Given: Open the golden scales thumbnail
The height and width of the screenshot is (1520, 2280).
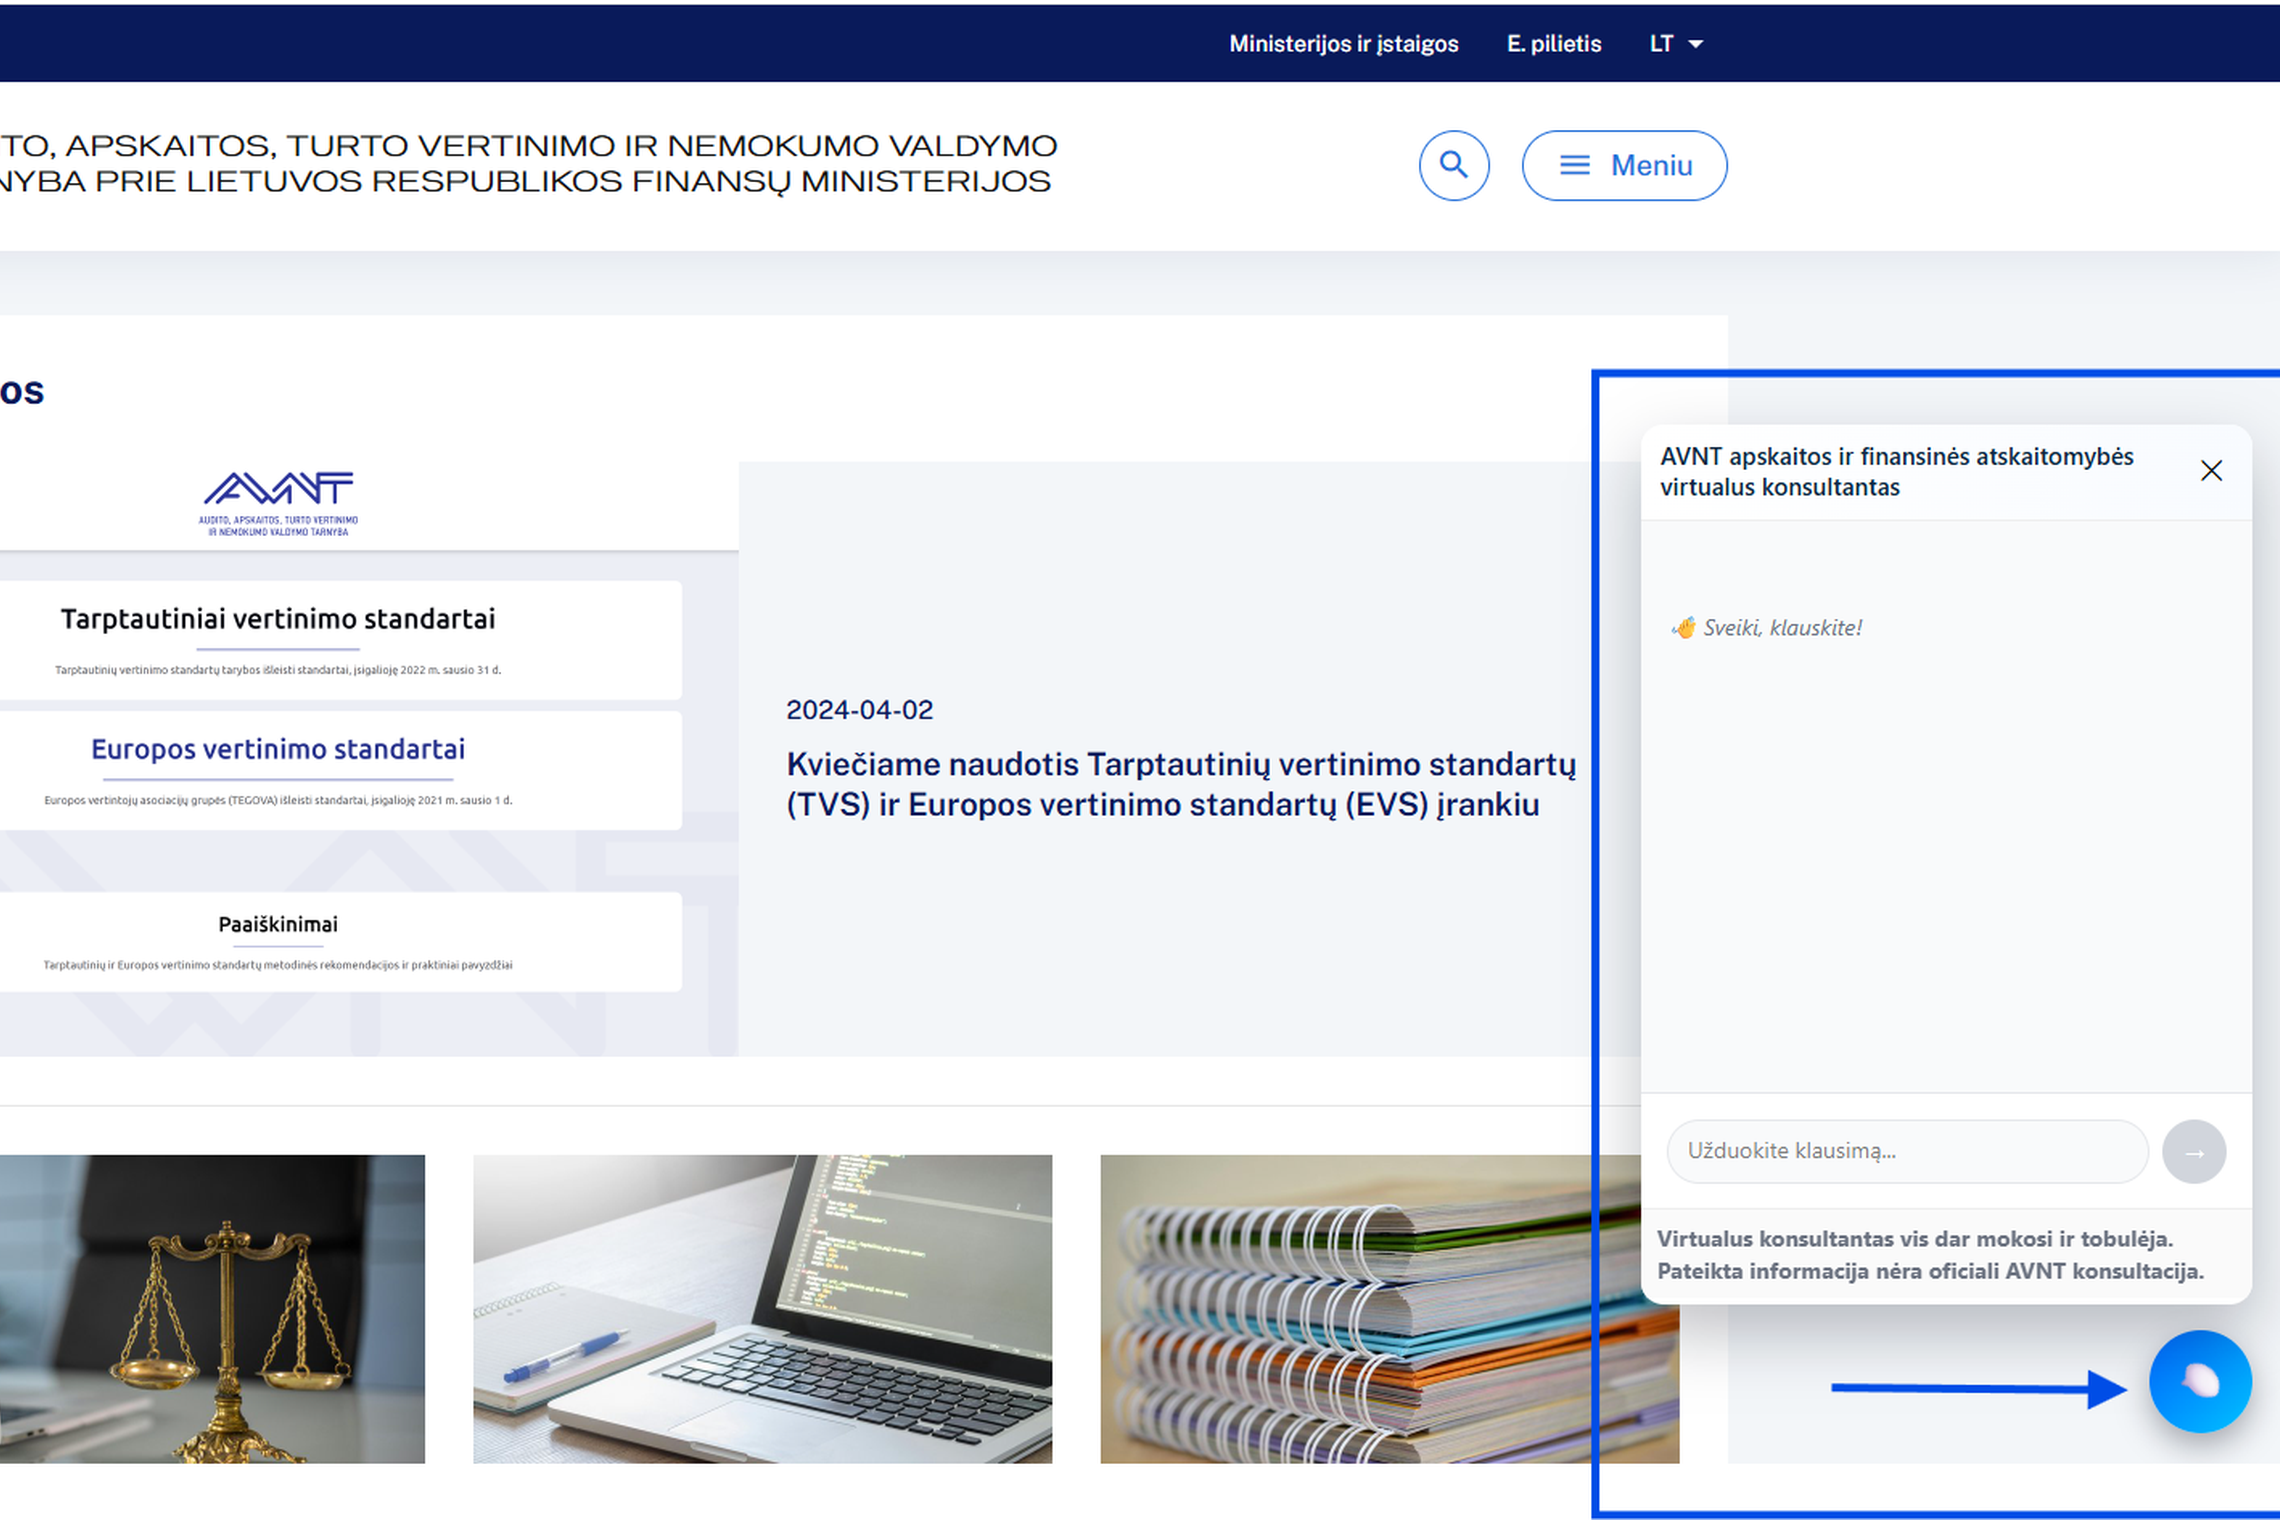Looking at the screenshot, I should (212, 1309).
